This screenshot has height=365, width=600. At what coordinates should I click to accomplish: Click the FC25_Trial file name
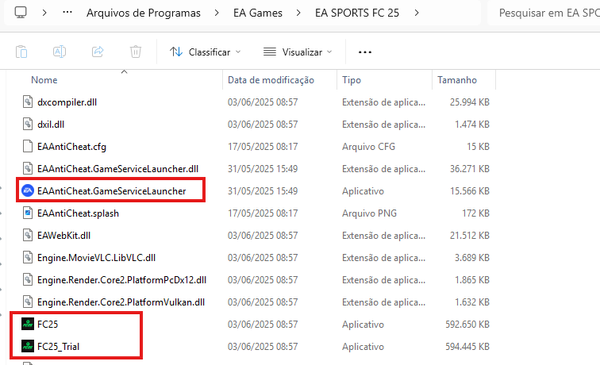[58, 347]
